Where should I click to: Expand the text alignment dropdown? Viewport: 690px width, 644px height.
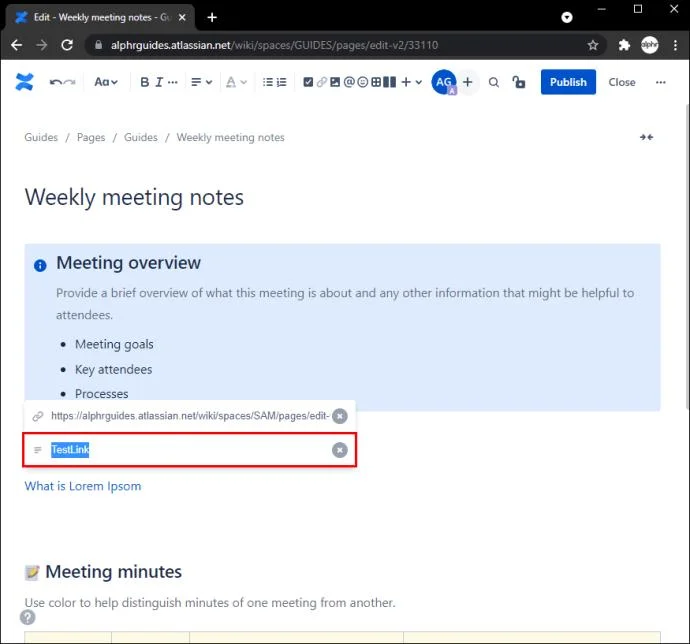tap(201, 82)
